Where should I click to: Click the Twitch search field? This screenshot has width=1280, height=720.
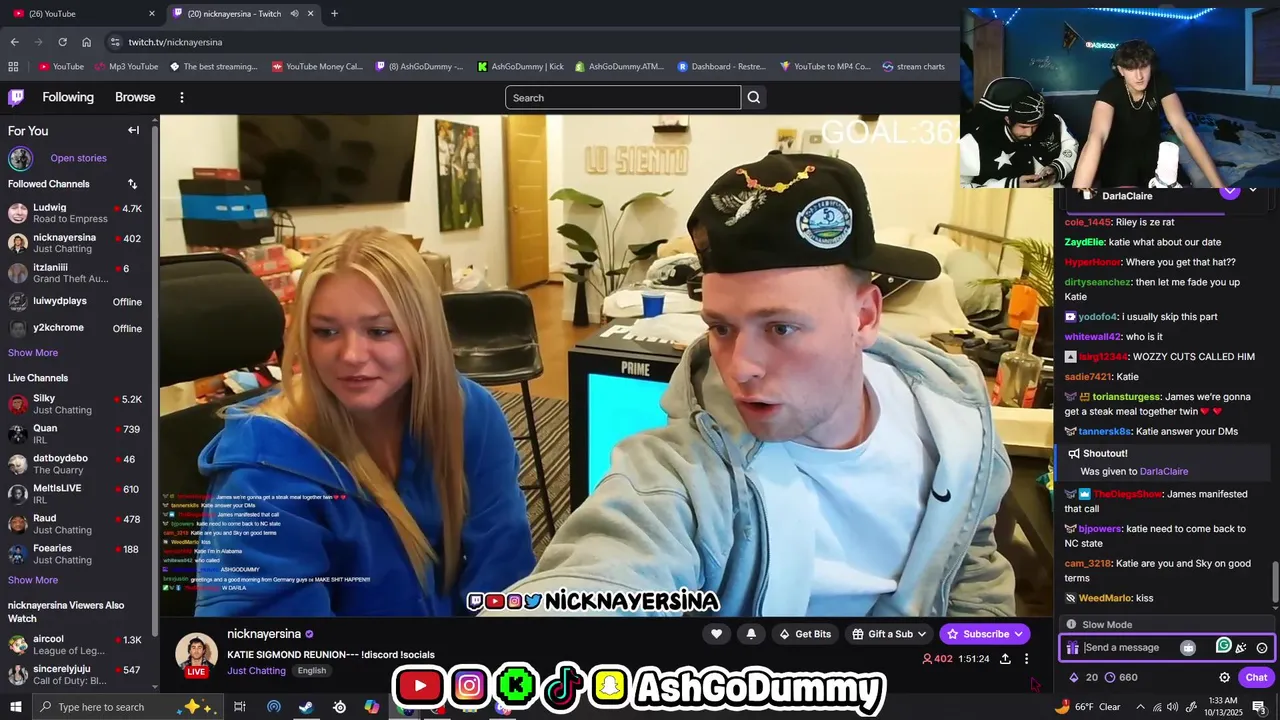tap(623, 97)
